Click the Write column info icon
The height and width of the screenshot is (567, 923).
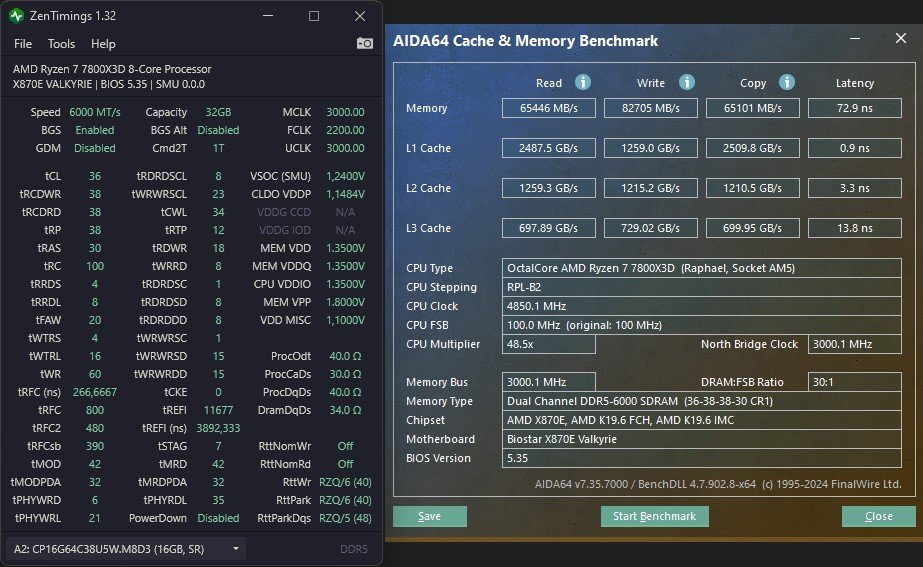click(687, 83)
